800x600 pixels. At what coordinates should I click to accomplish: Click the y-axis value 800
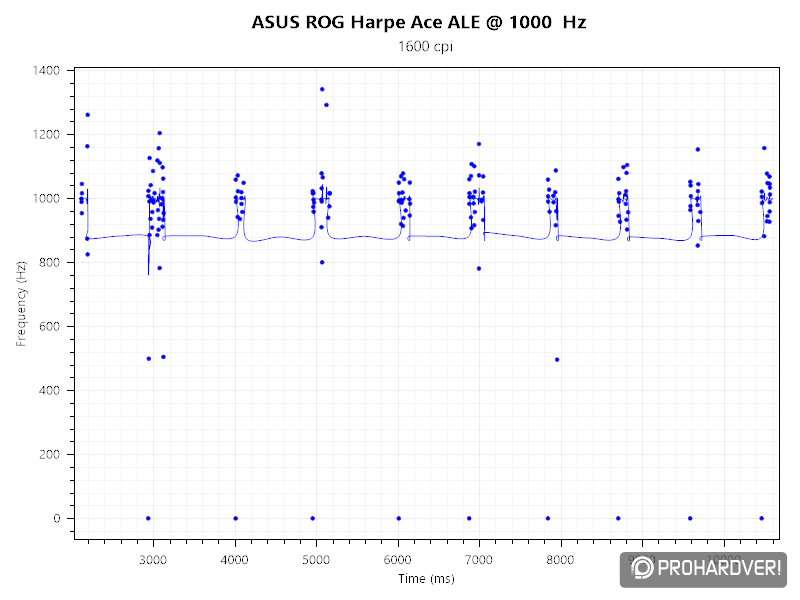pos(49,262)
